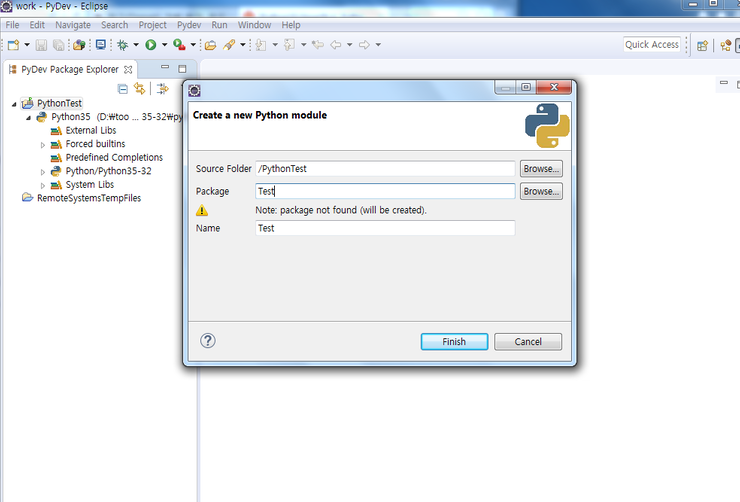
Task: Open the Run dropdown arrow
Action: click(x=164, y=45)
